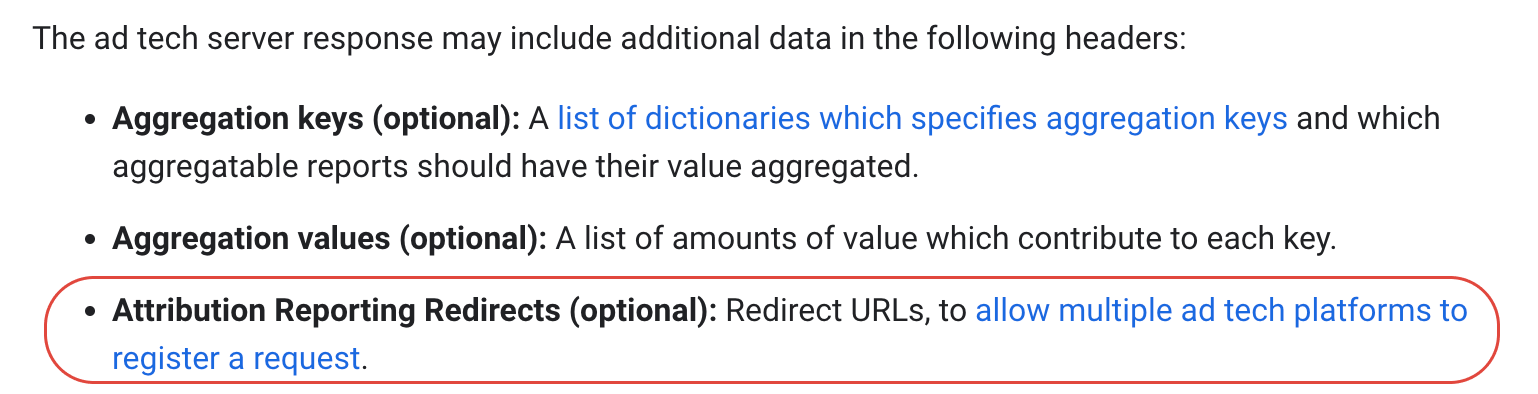1538x394 pixels.
Task: Click the bullet dot before Attribution Reporting Redirects
Action: pyautogui.click(x=90, y=312)
